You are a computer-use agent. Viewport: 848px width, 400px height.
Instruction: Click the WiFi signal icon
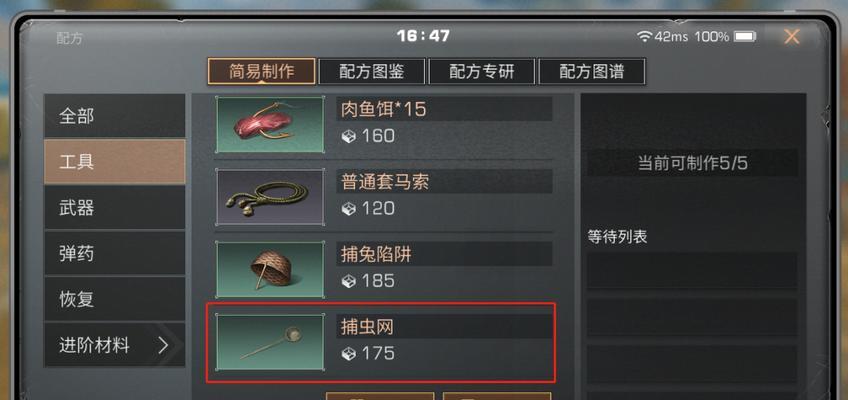click(645, 37)
